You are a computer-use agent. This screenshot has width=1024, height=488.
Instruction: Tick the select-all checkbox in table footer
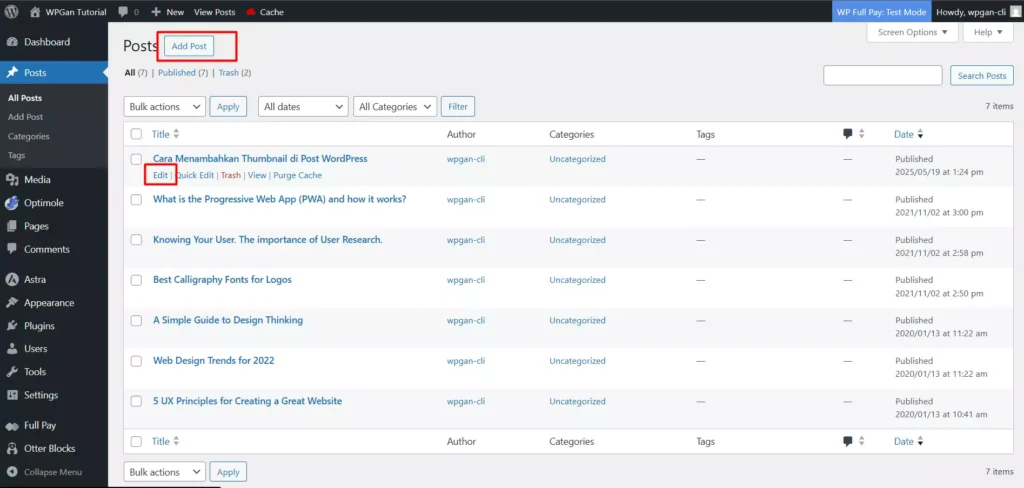coord(136,441)
